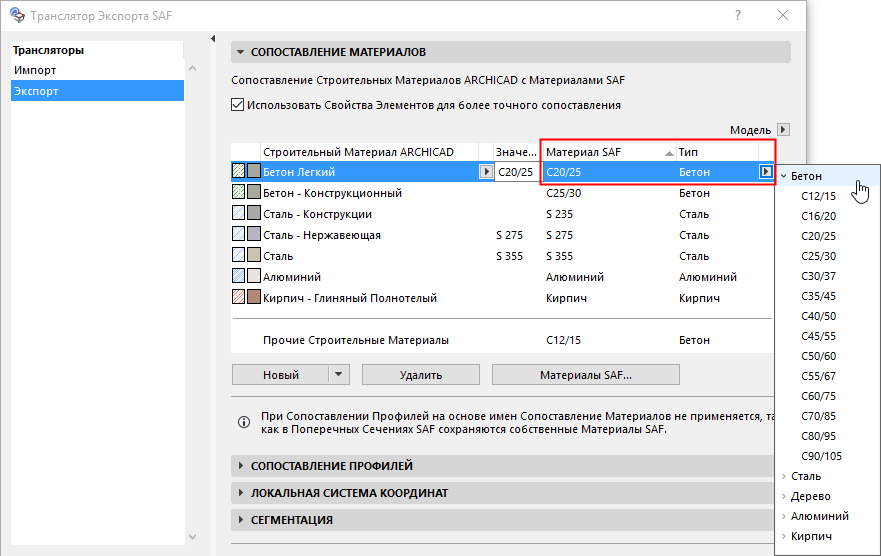The height and width of the screenshot is (556, 881).
Task: Open the material picker arrow for Бетон Легкий
Action: pos(487,172)
